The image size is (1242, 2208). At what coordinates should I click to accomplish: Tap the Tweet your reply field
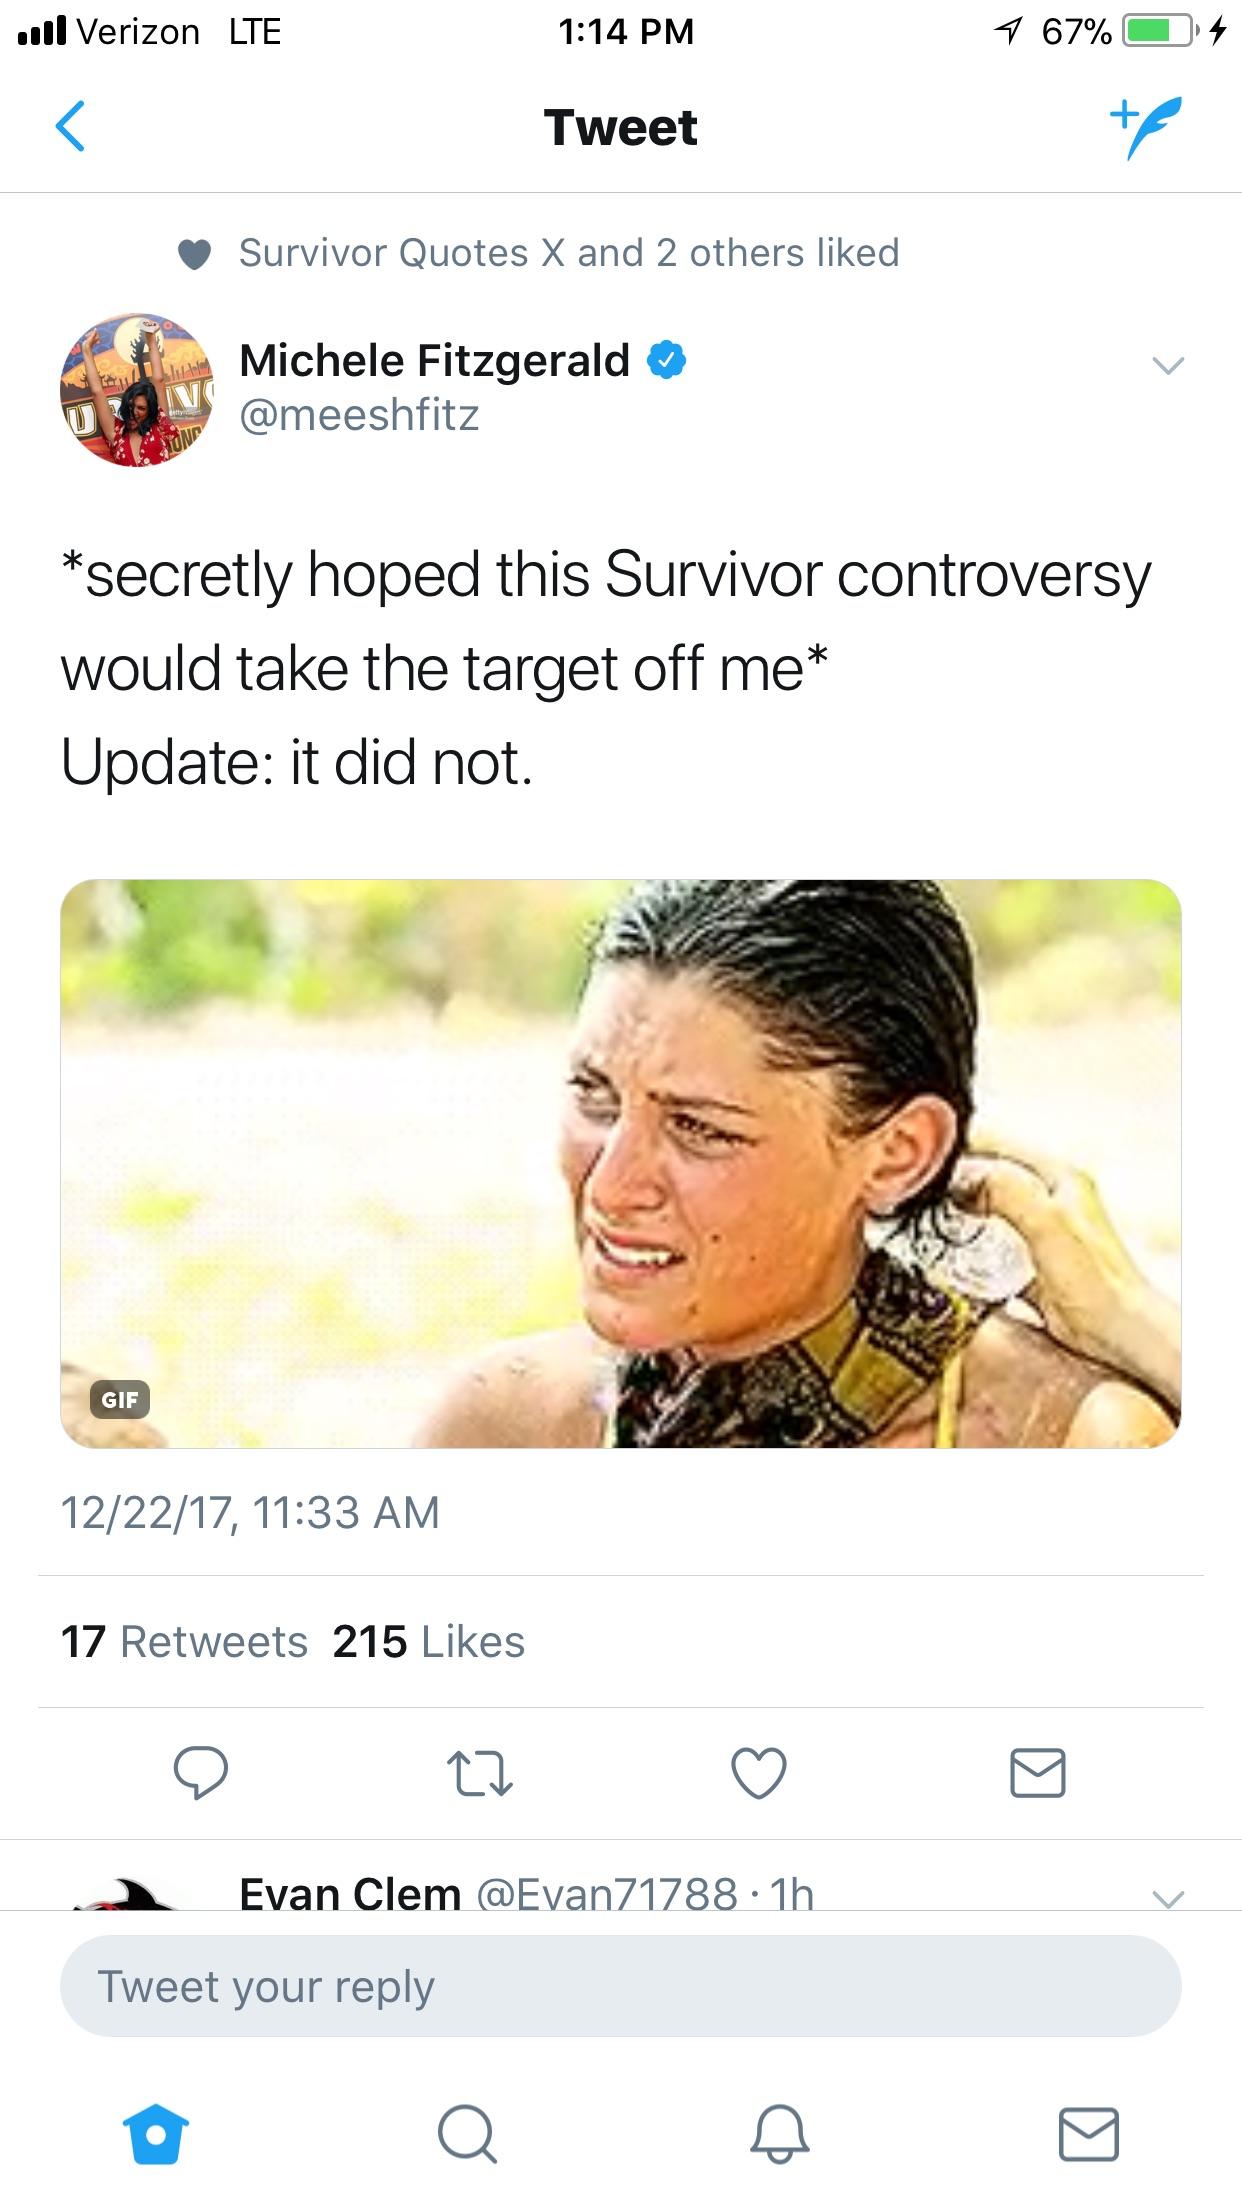tap(621, 1986)
